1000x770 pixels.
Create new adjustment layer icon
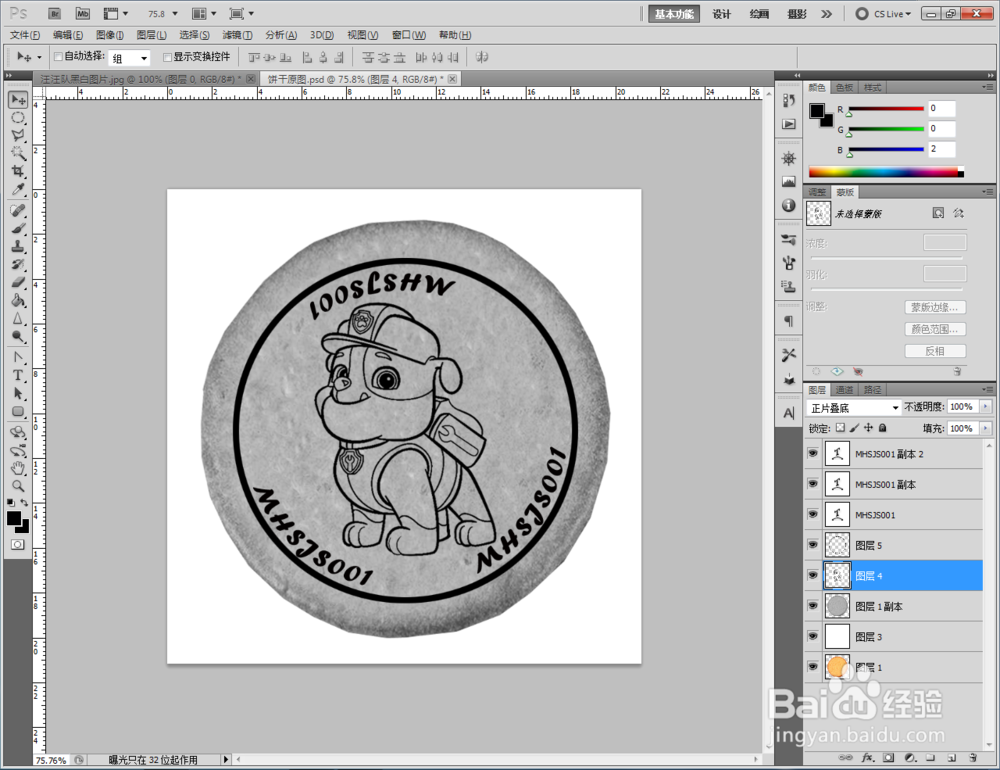tap(910, 758)
